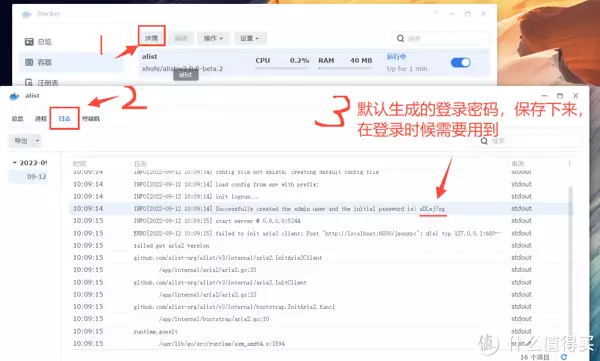Open the 操作 dropdown in Docker toolbar

(x=213, y=38)
